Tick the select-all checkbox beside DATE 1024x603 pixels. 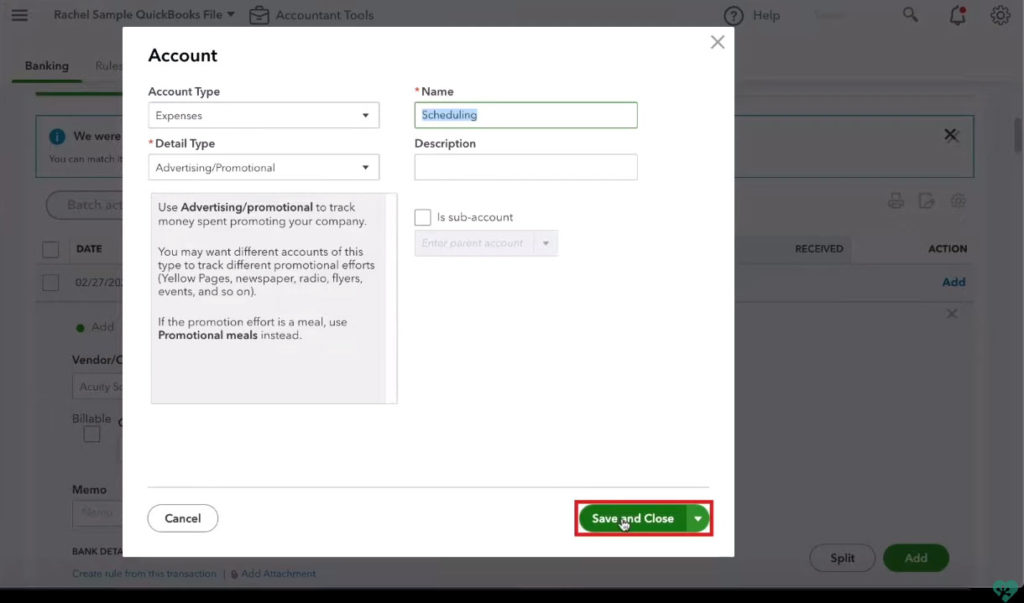point(50,249)
